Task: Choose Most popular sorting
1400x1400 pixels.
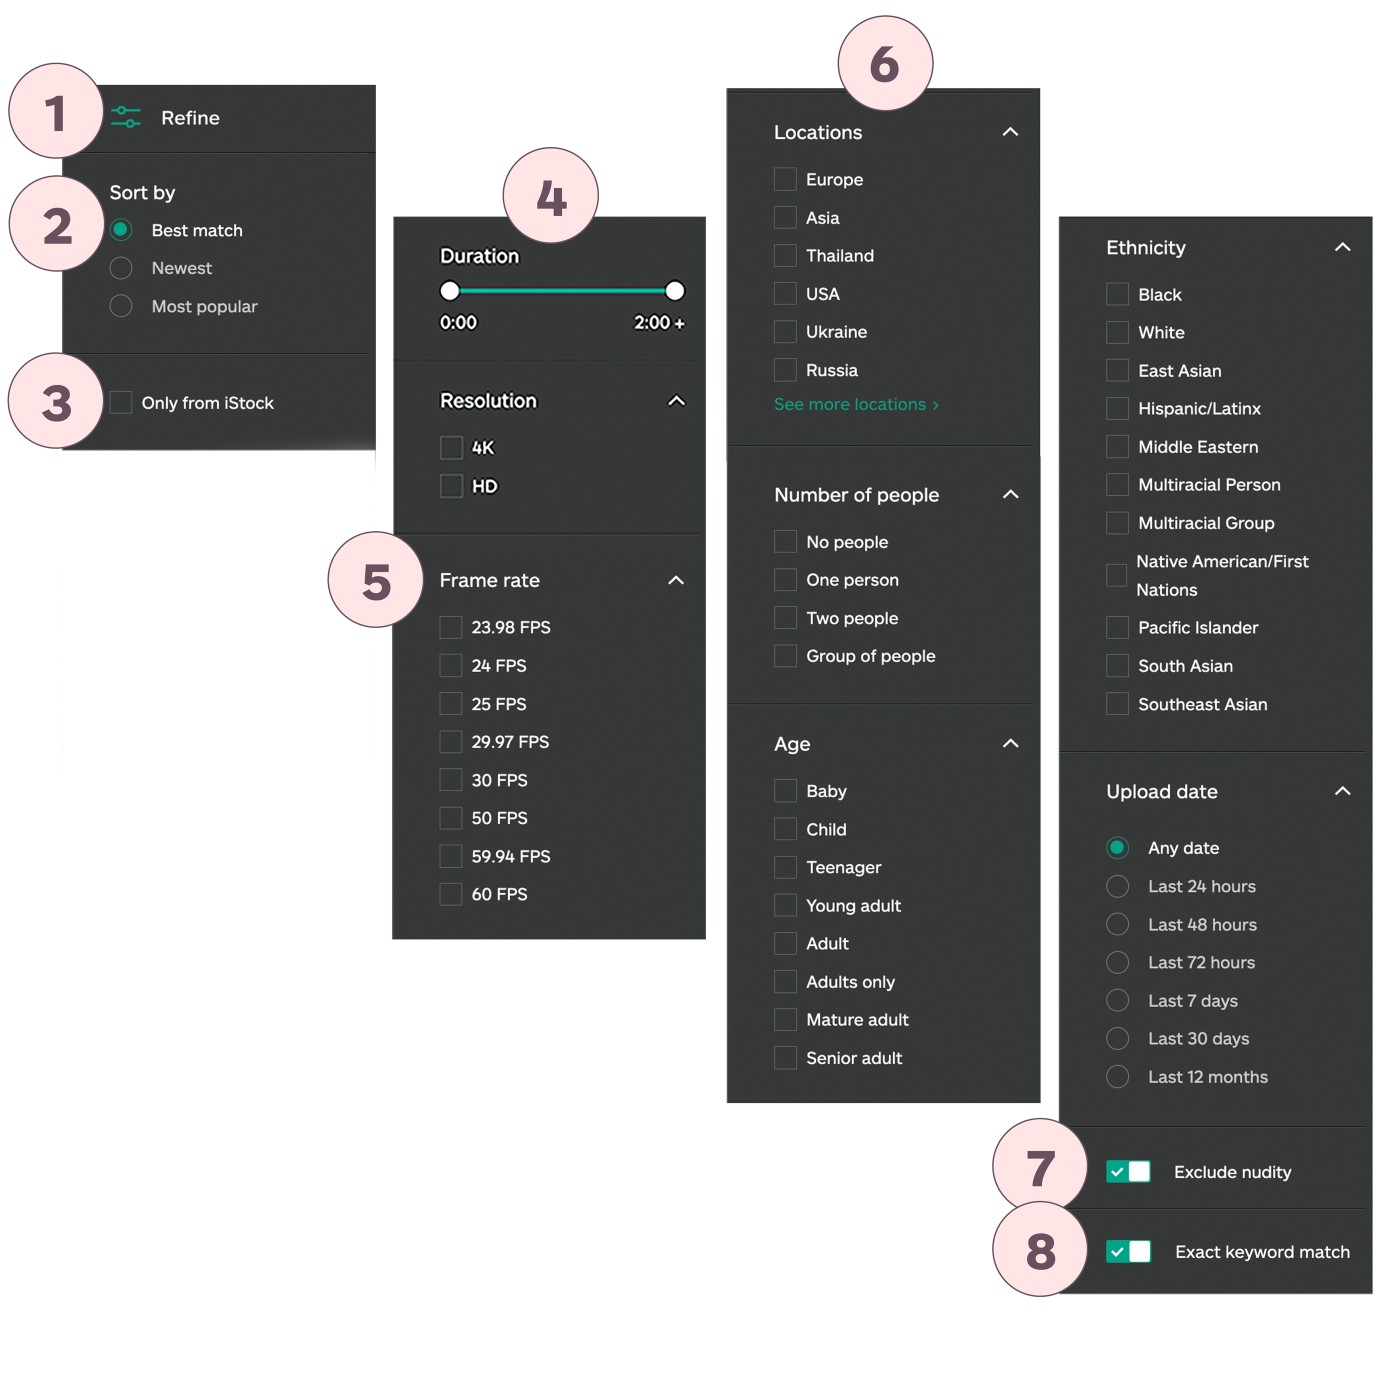Action: click(121, 306)
